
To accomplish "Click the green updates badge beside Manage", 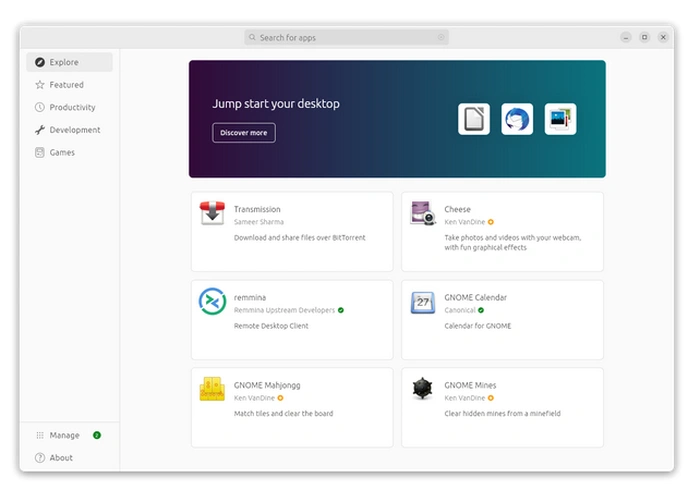I will [x=97, y=435].
